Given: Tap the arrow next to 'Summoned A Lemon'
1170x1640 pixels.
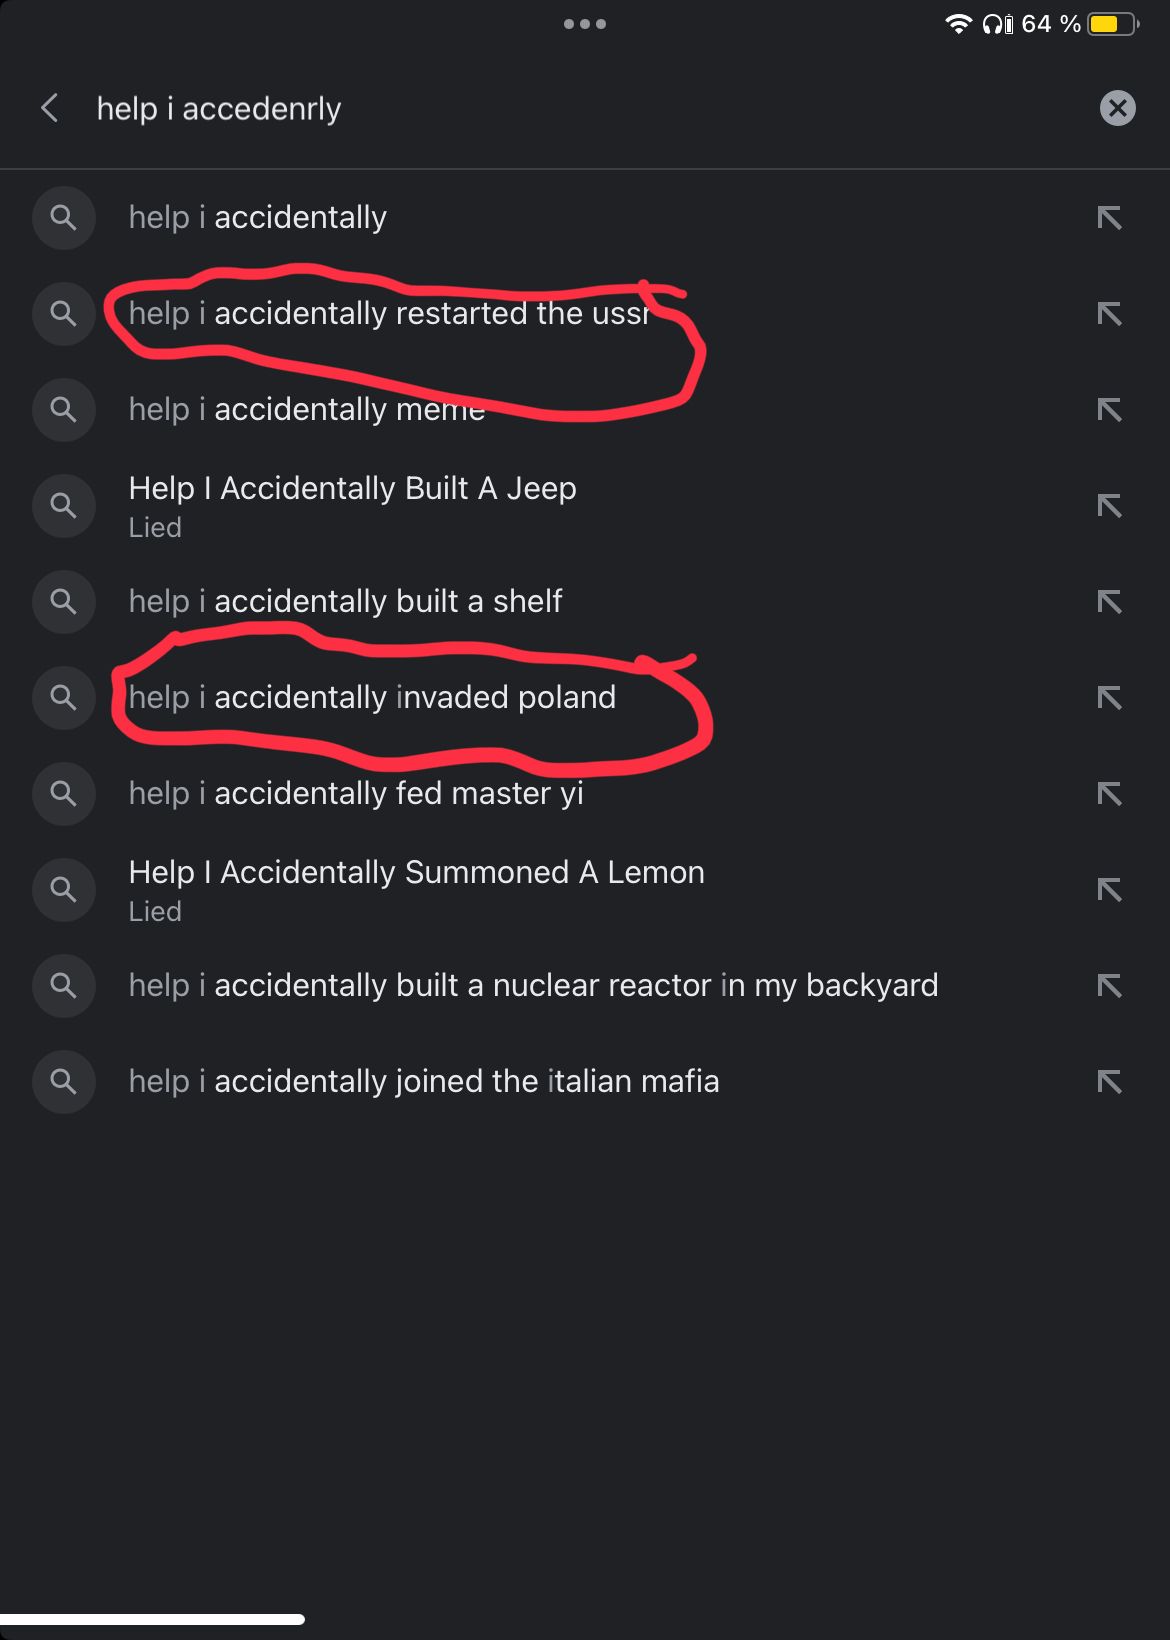Looking at the screenshot, I should (x=1109, y=890).
